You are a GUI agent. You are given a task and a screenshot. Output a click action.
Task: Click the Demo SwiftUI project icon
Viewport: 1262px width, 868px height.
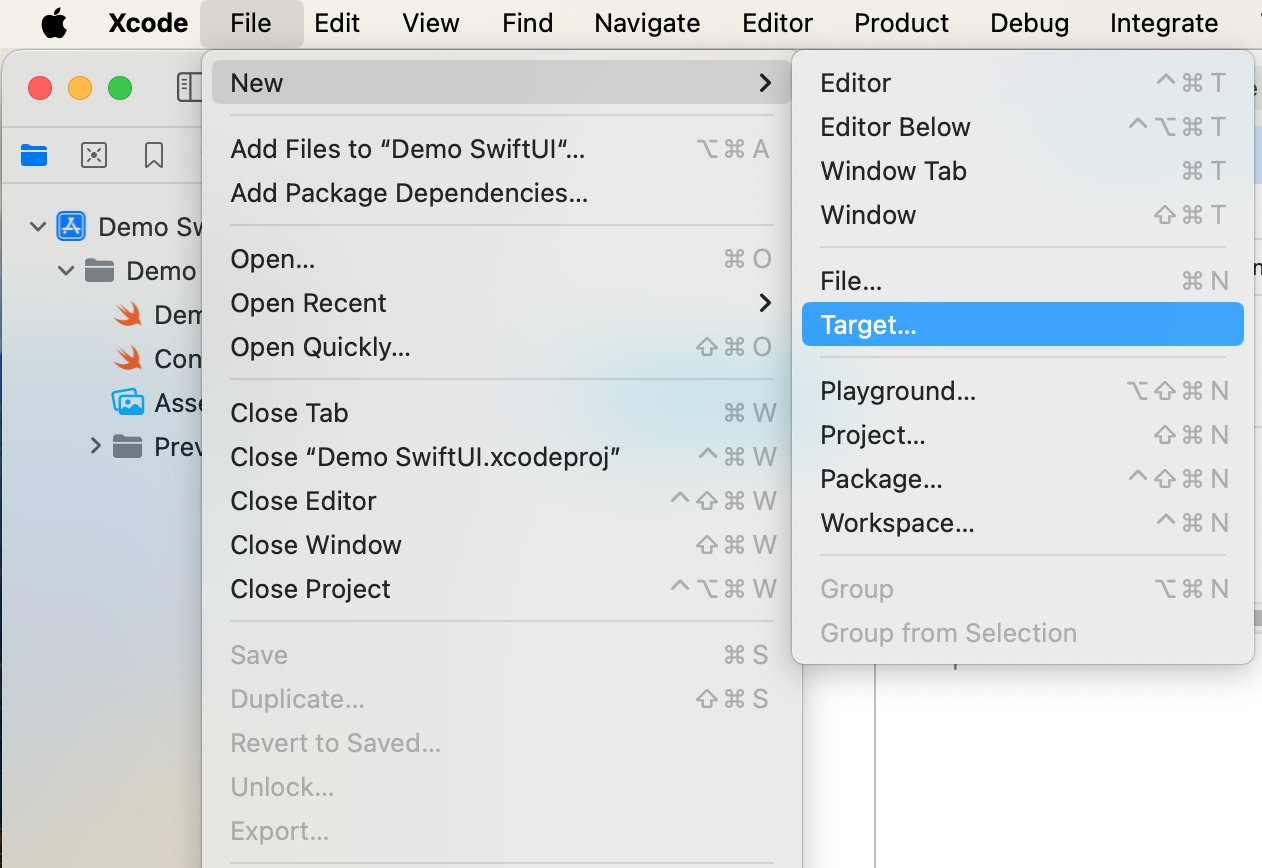[x=71, y=227]
